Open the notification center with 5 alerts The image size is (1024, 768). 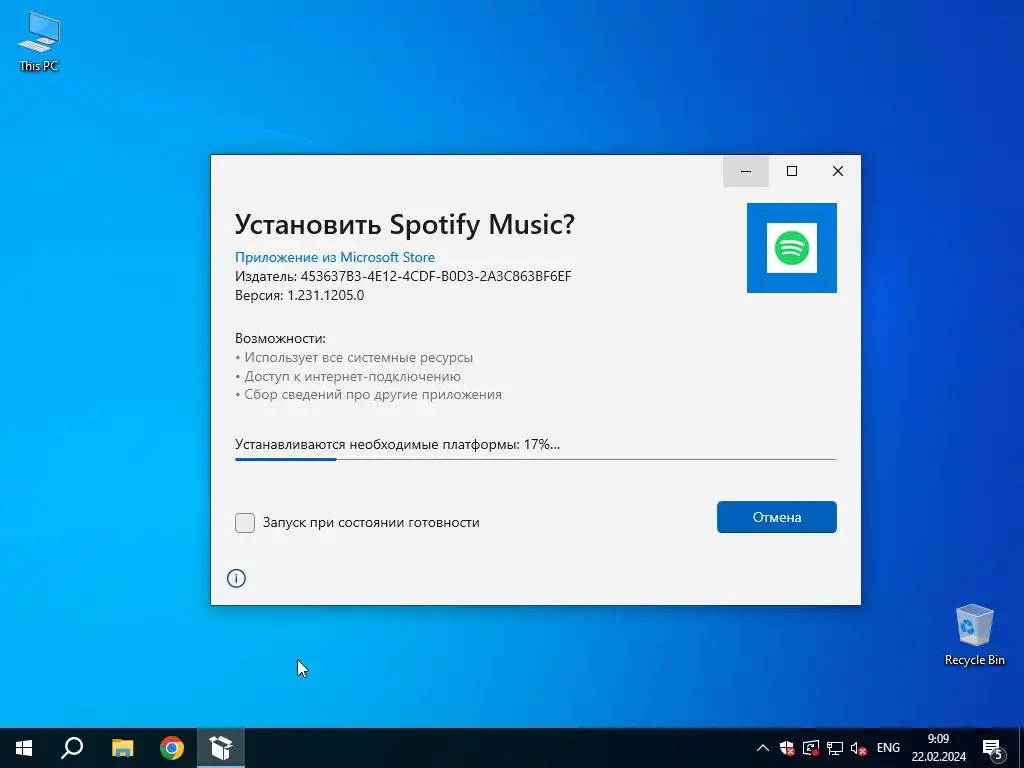click(x=993, y=749)
